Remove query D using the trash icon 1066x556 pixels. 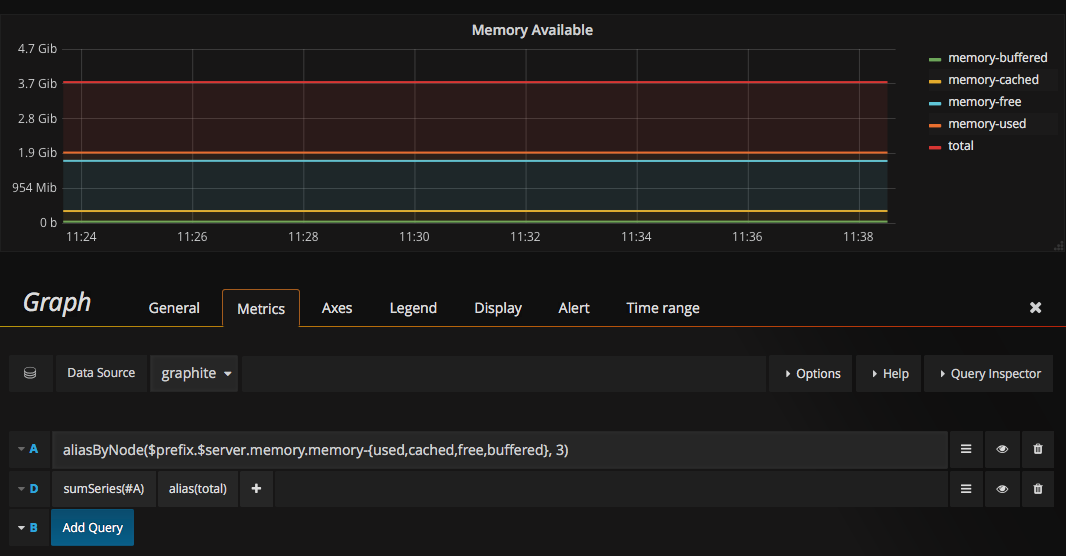1037,489
